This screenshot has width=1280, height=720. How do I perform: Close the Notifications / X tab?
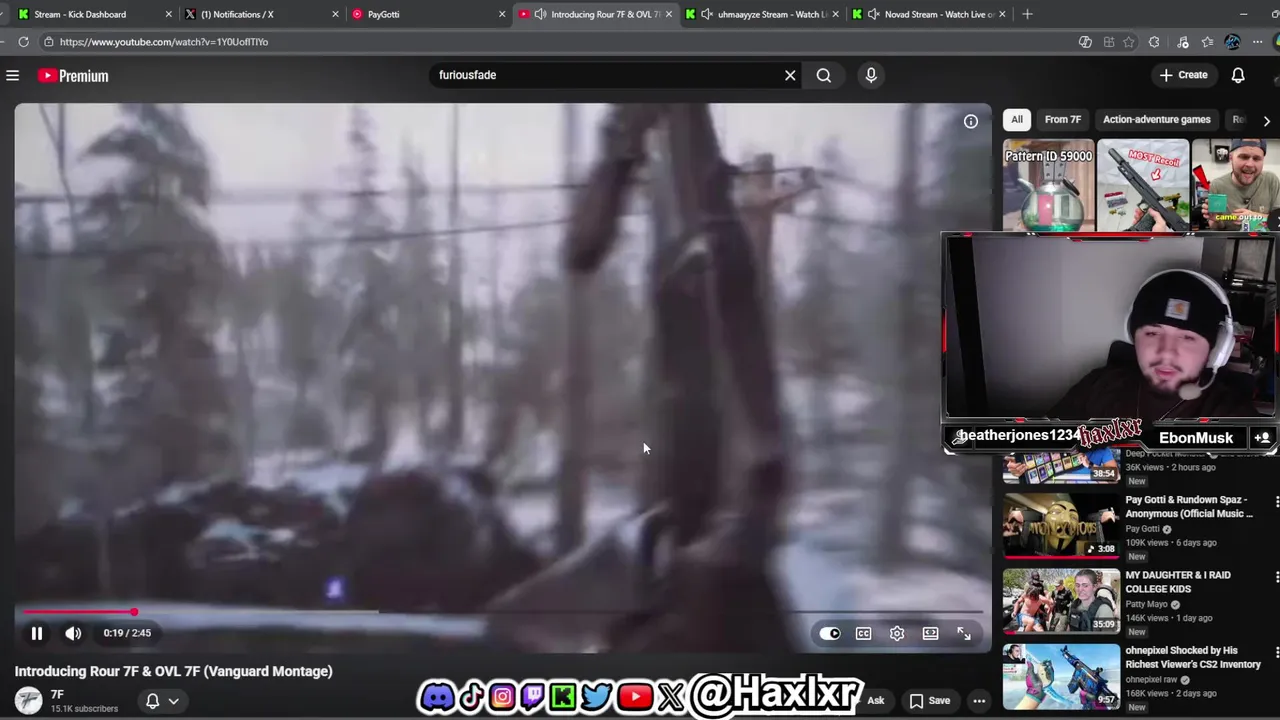coord(335,14)
